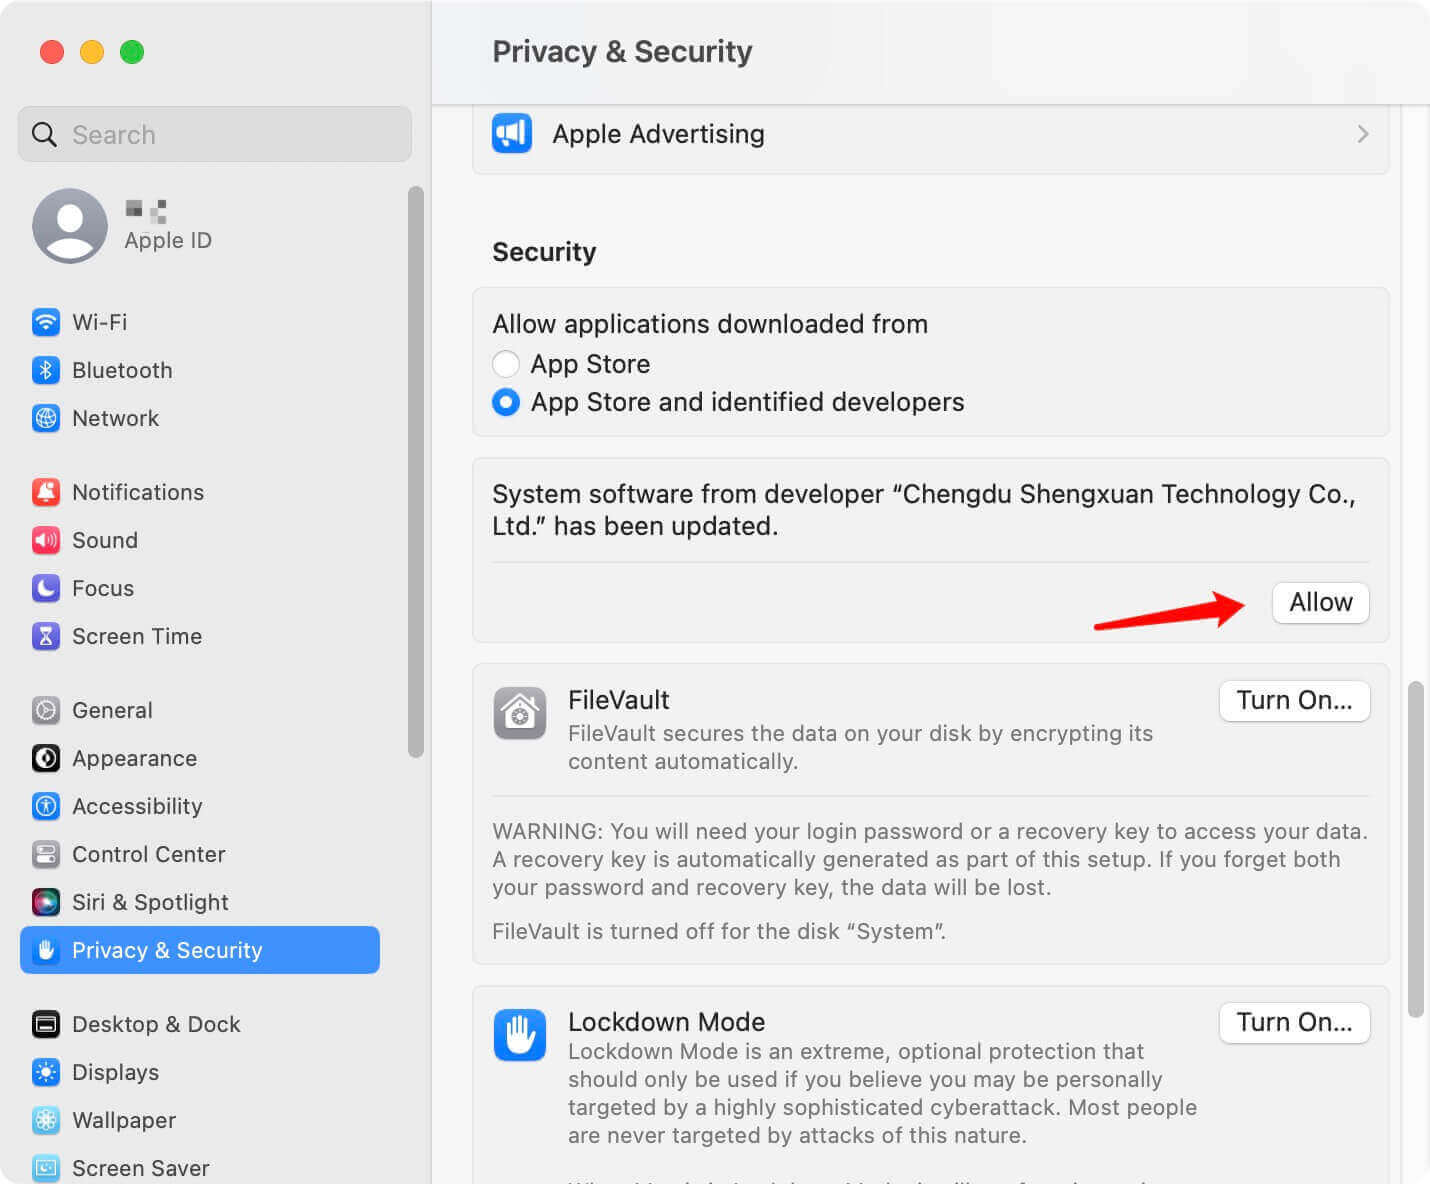This screenshot has width=1430, height=1184.
Task: Open Bluetooth settings icon
Action: (x=46, y=370)
